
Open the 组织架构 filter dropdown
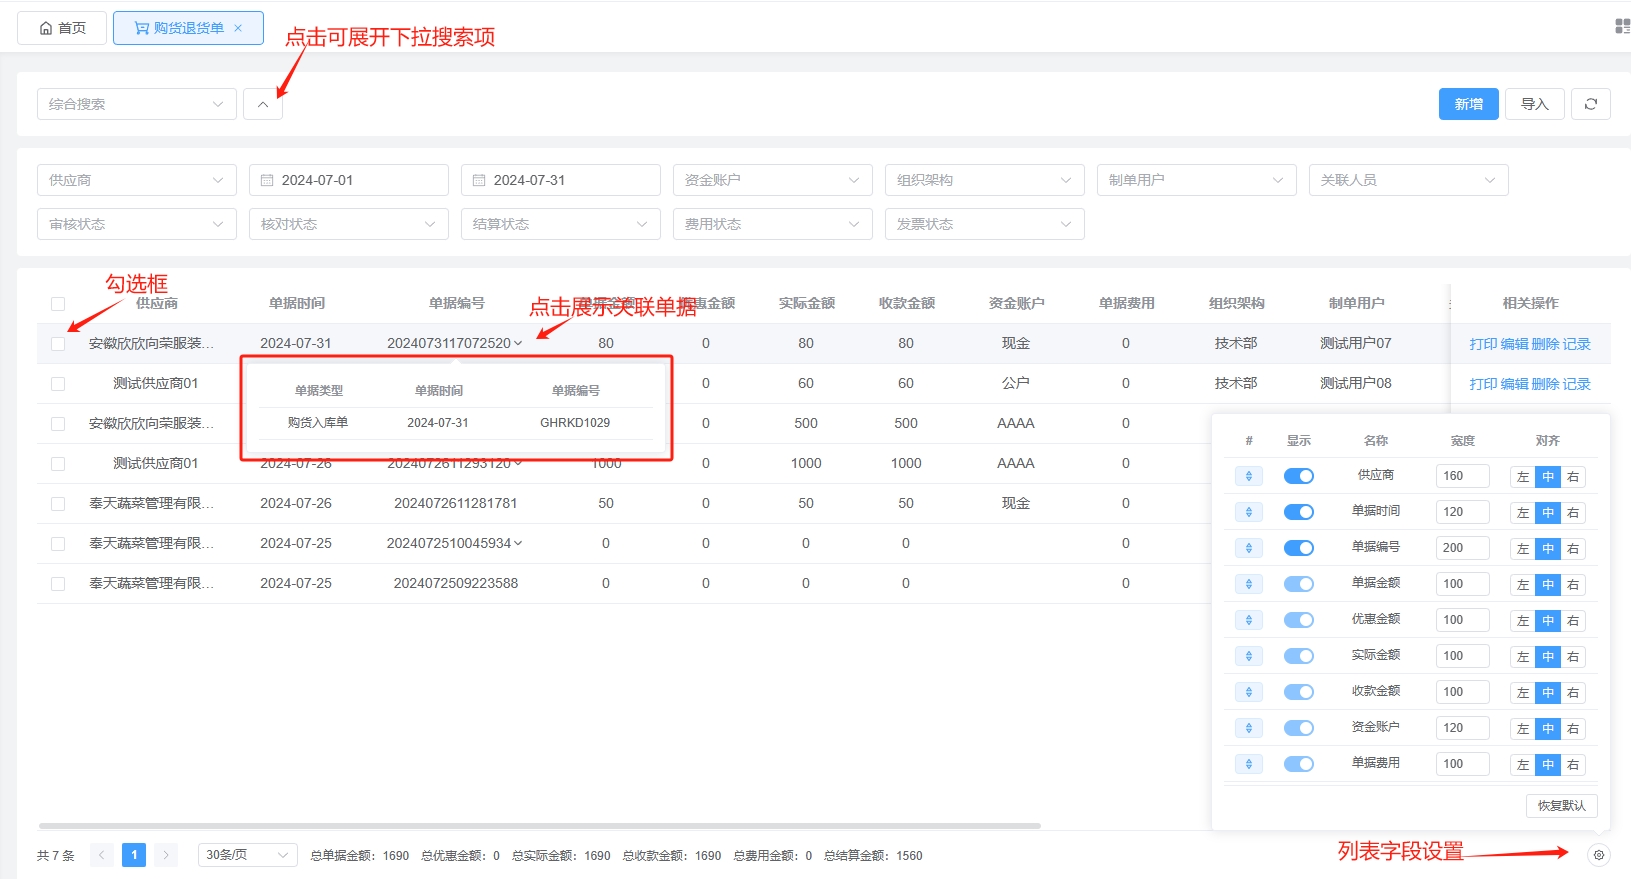tap(985, 180)
